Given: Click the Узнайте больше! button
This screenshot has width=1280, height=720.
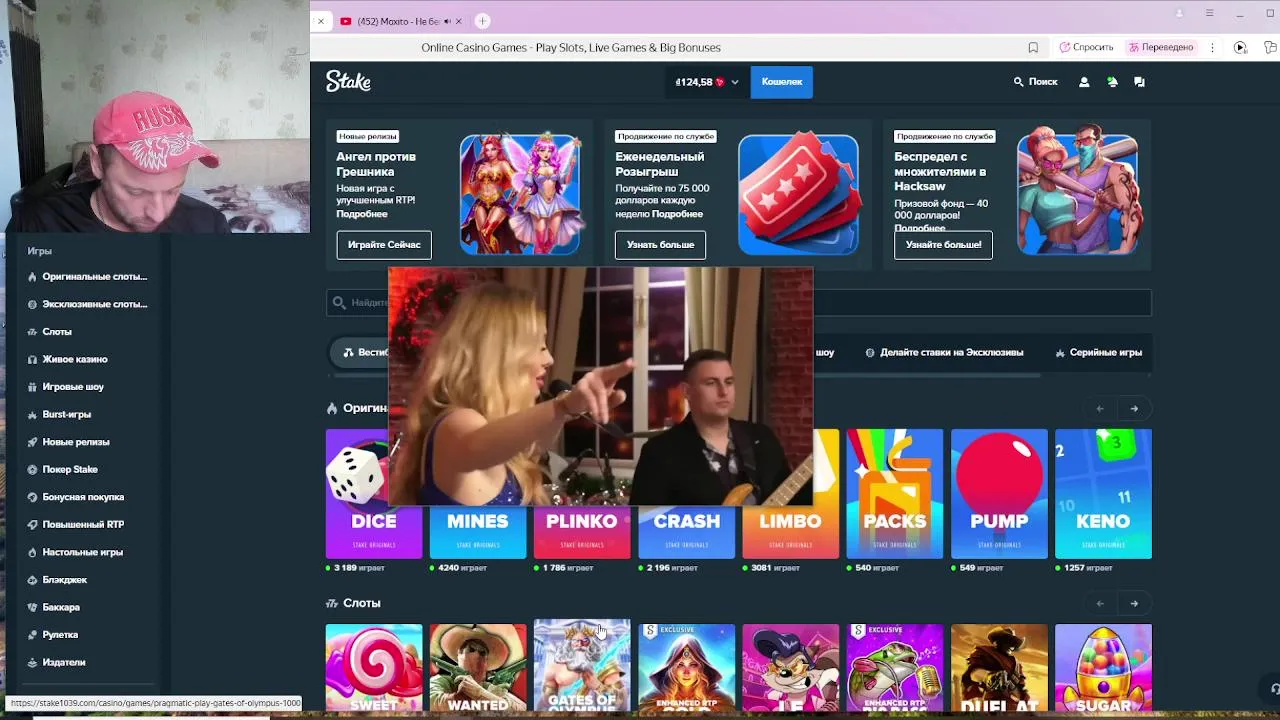Looking at the screenshot, I should click(943, 244).
